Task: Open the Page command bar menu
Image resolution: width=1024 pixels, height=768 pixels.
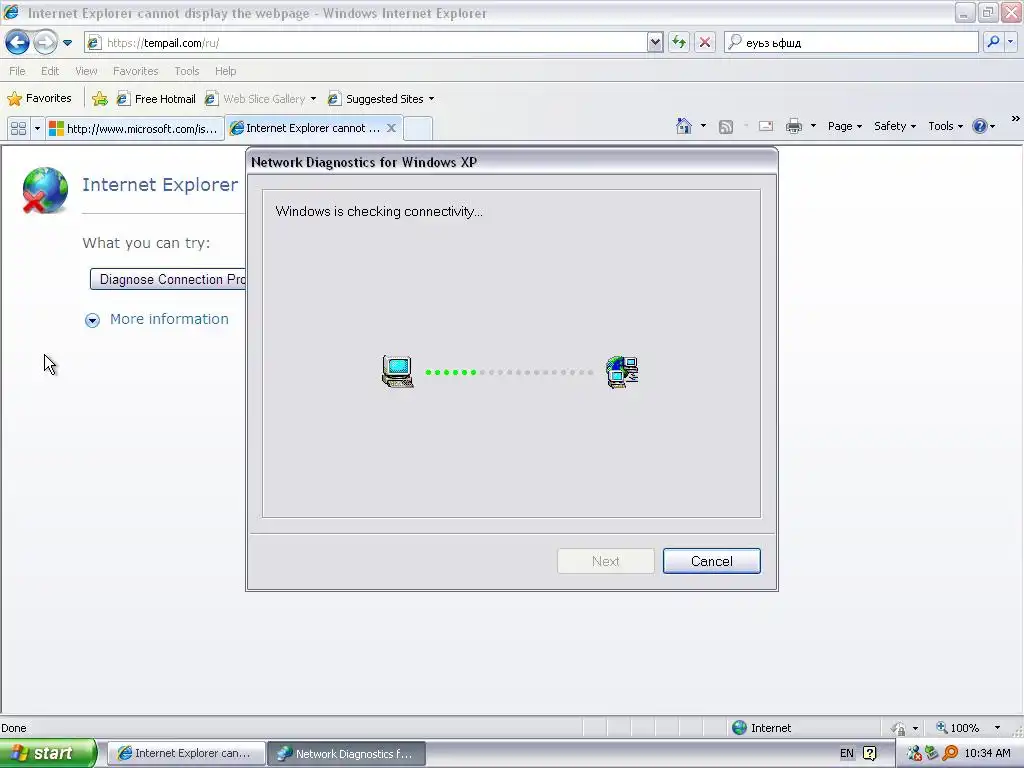Action: pyautogui.click(x=845, y=126)
